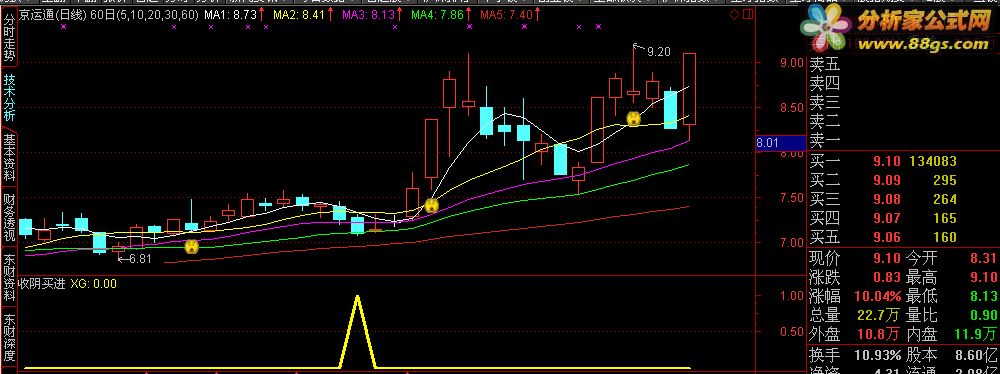Click the red diamond icon above the chart
This screenshot has height=374, width=1000.
[734, 13]
